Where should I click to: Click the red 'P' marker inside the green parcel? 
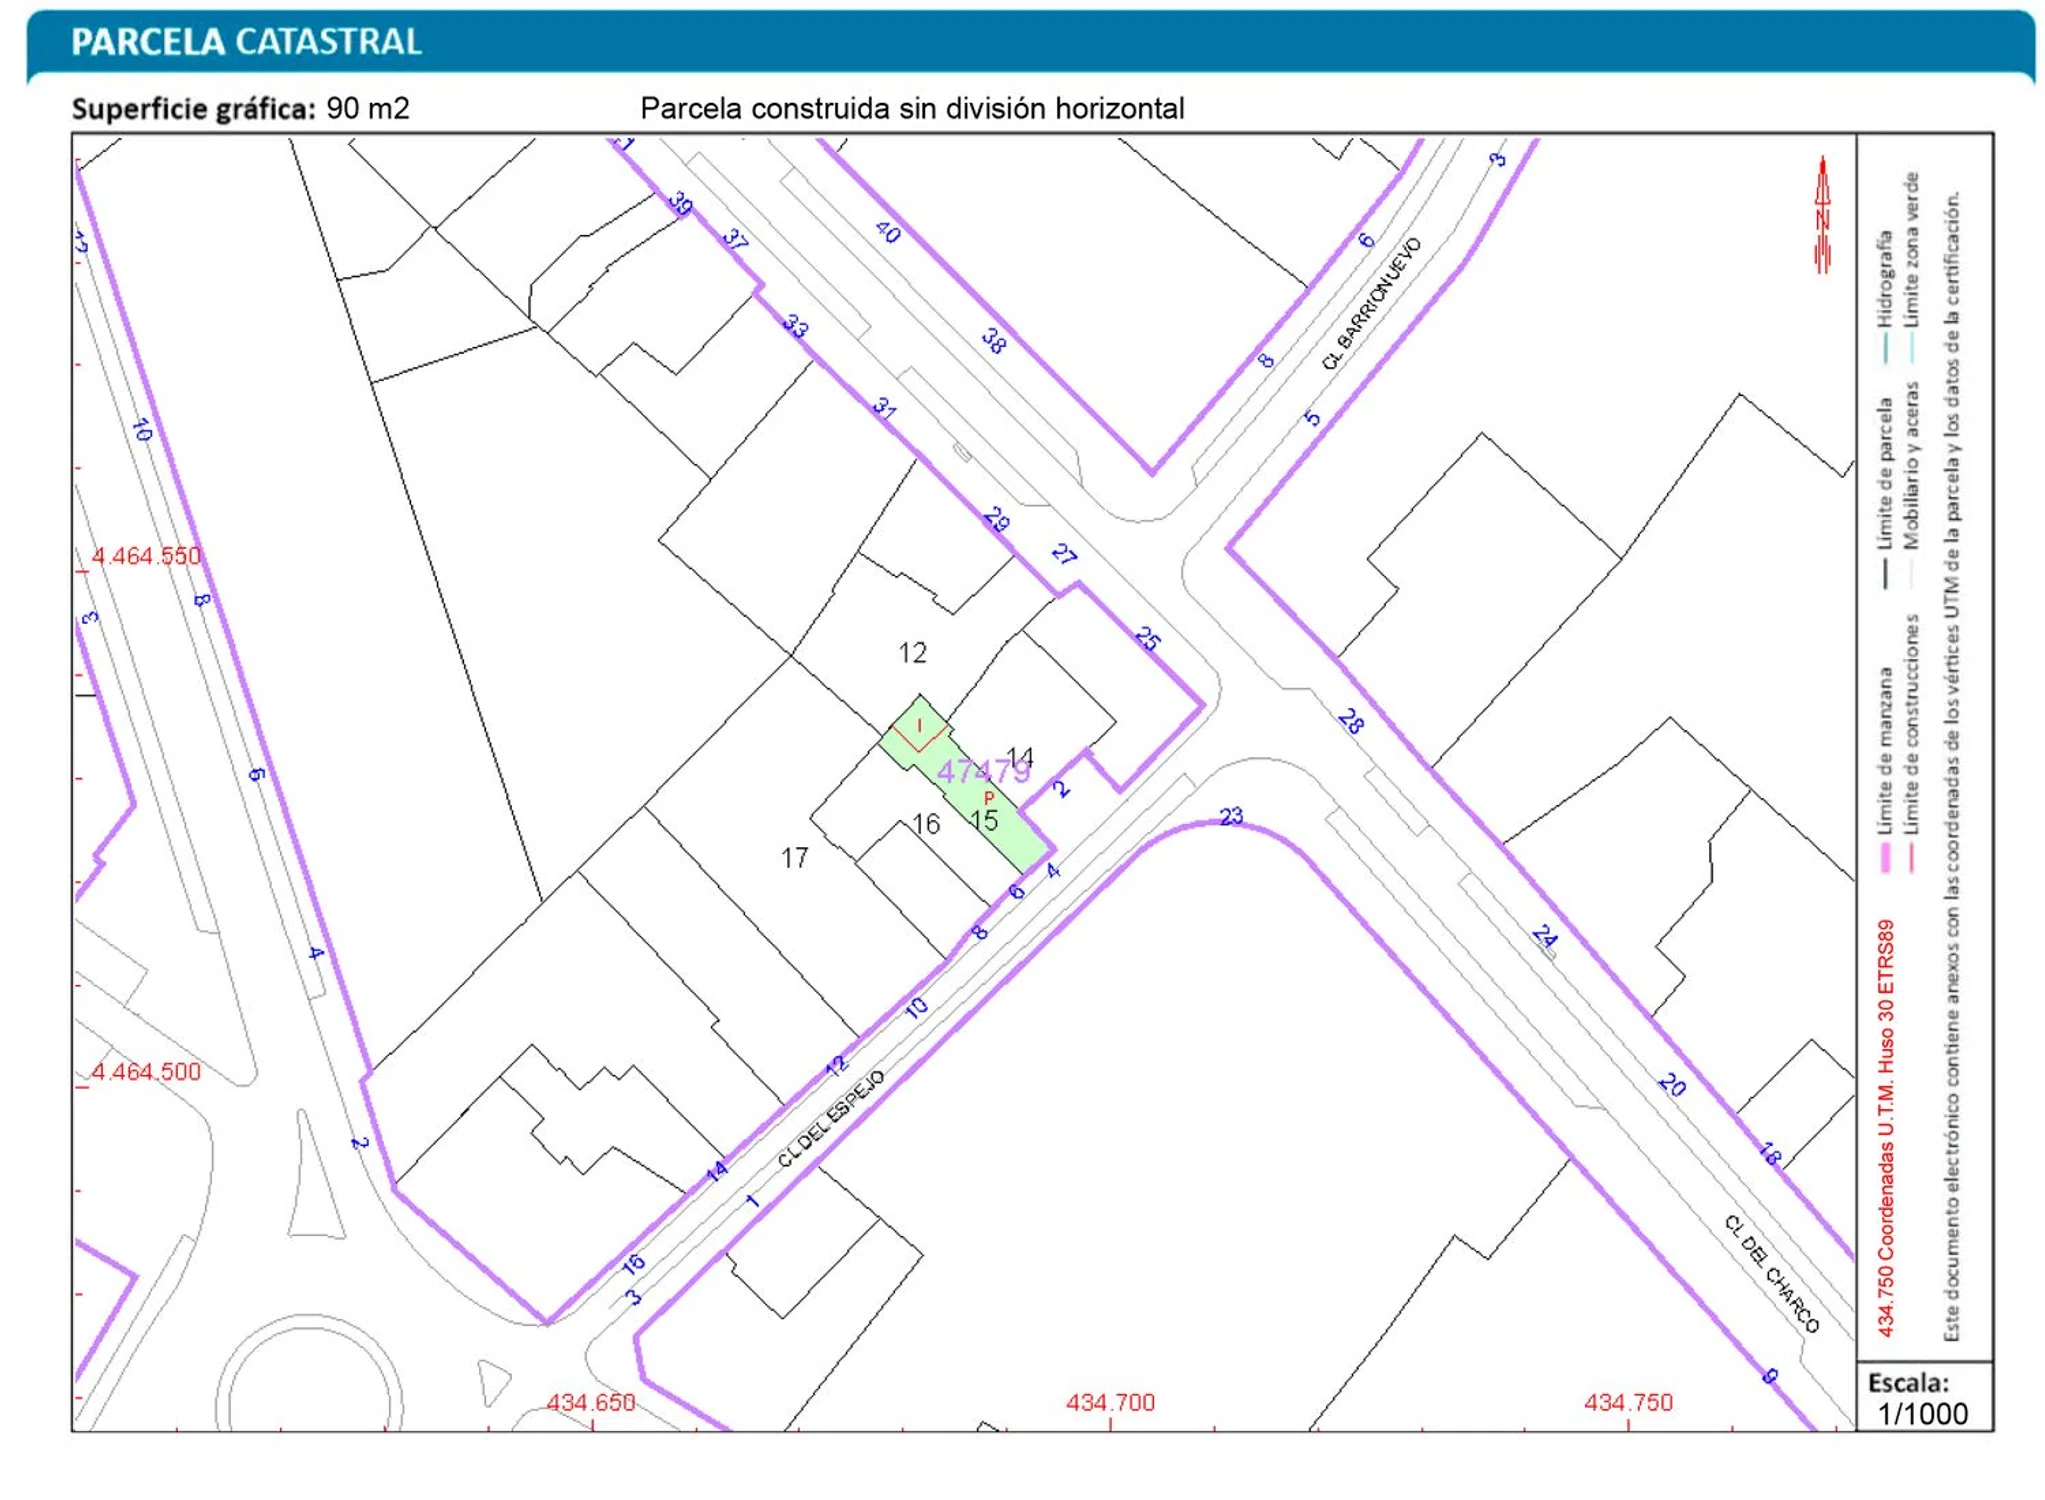tap(989, 797)
